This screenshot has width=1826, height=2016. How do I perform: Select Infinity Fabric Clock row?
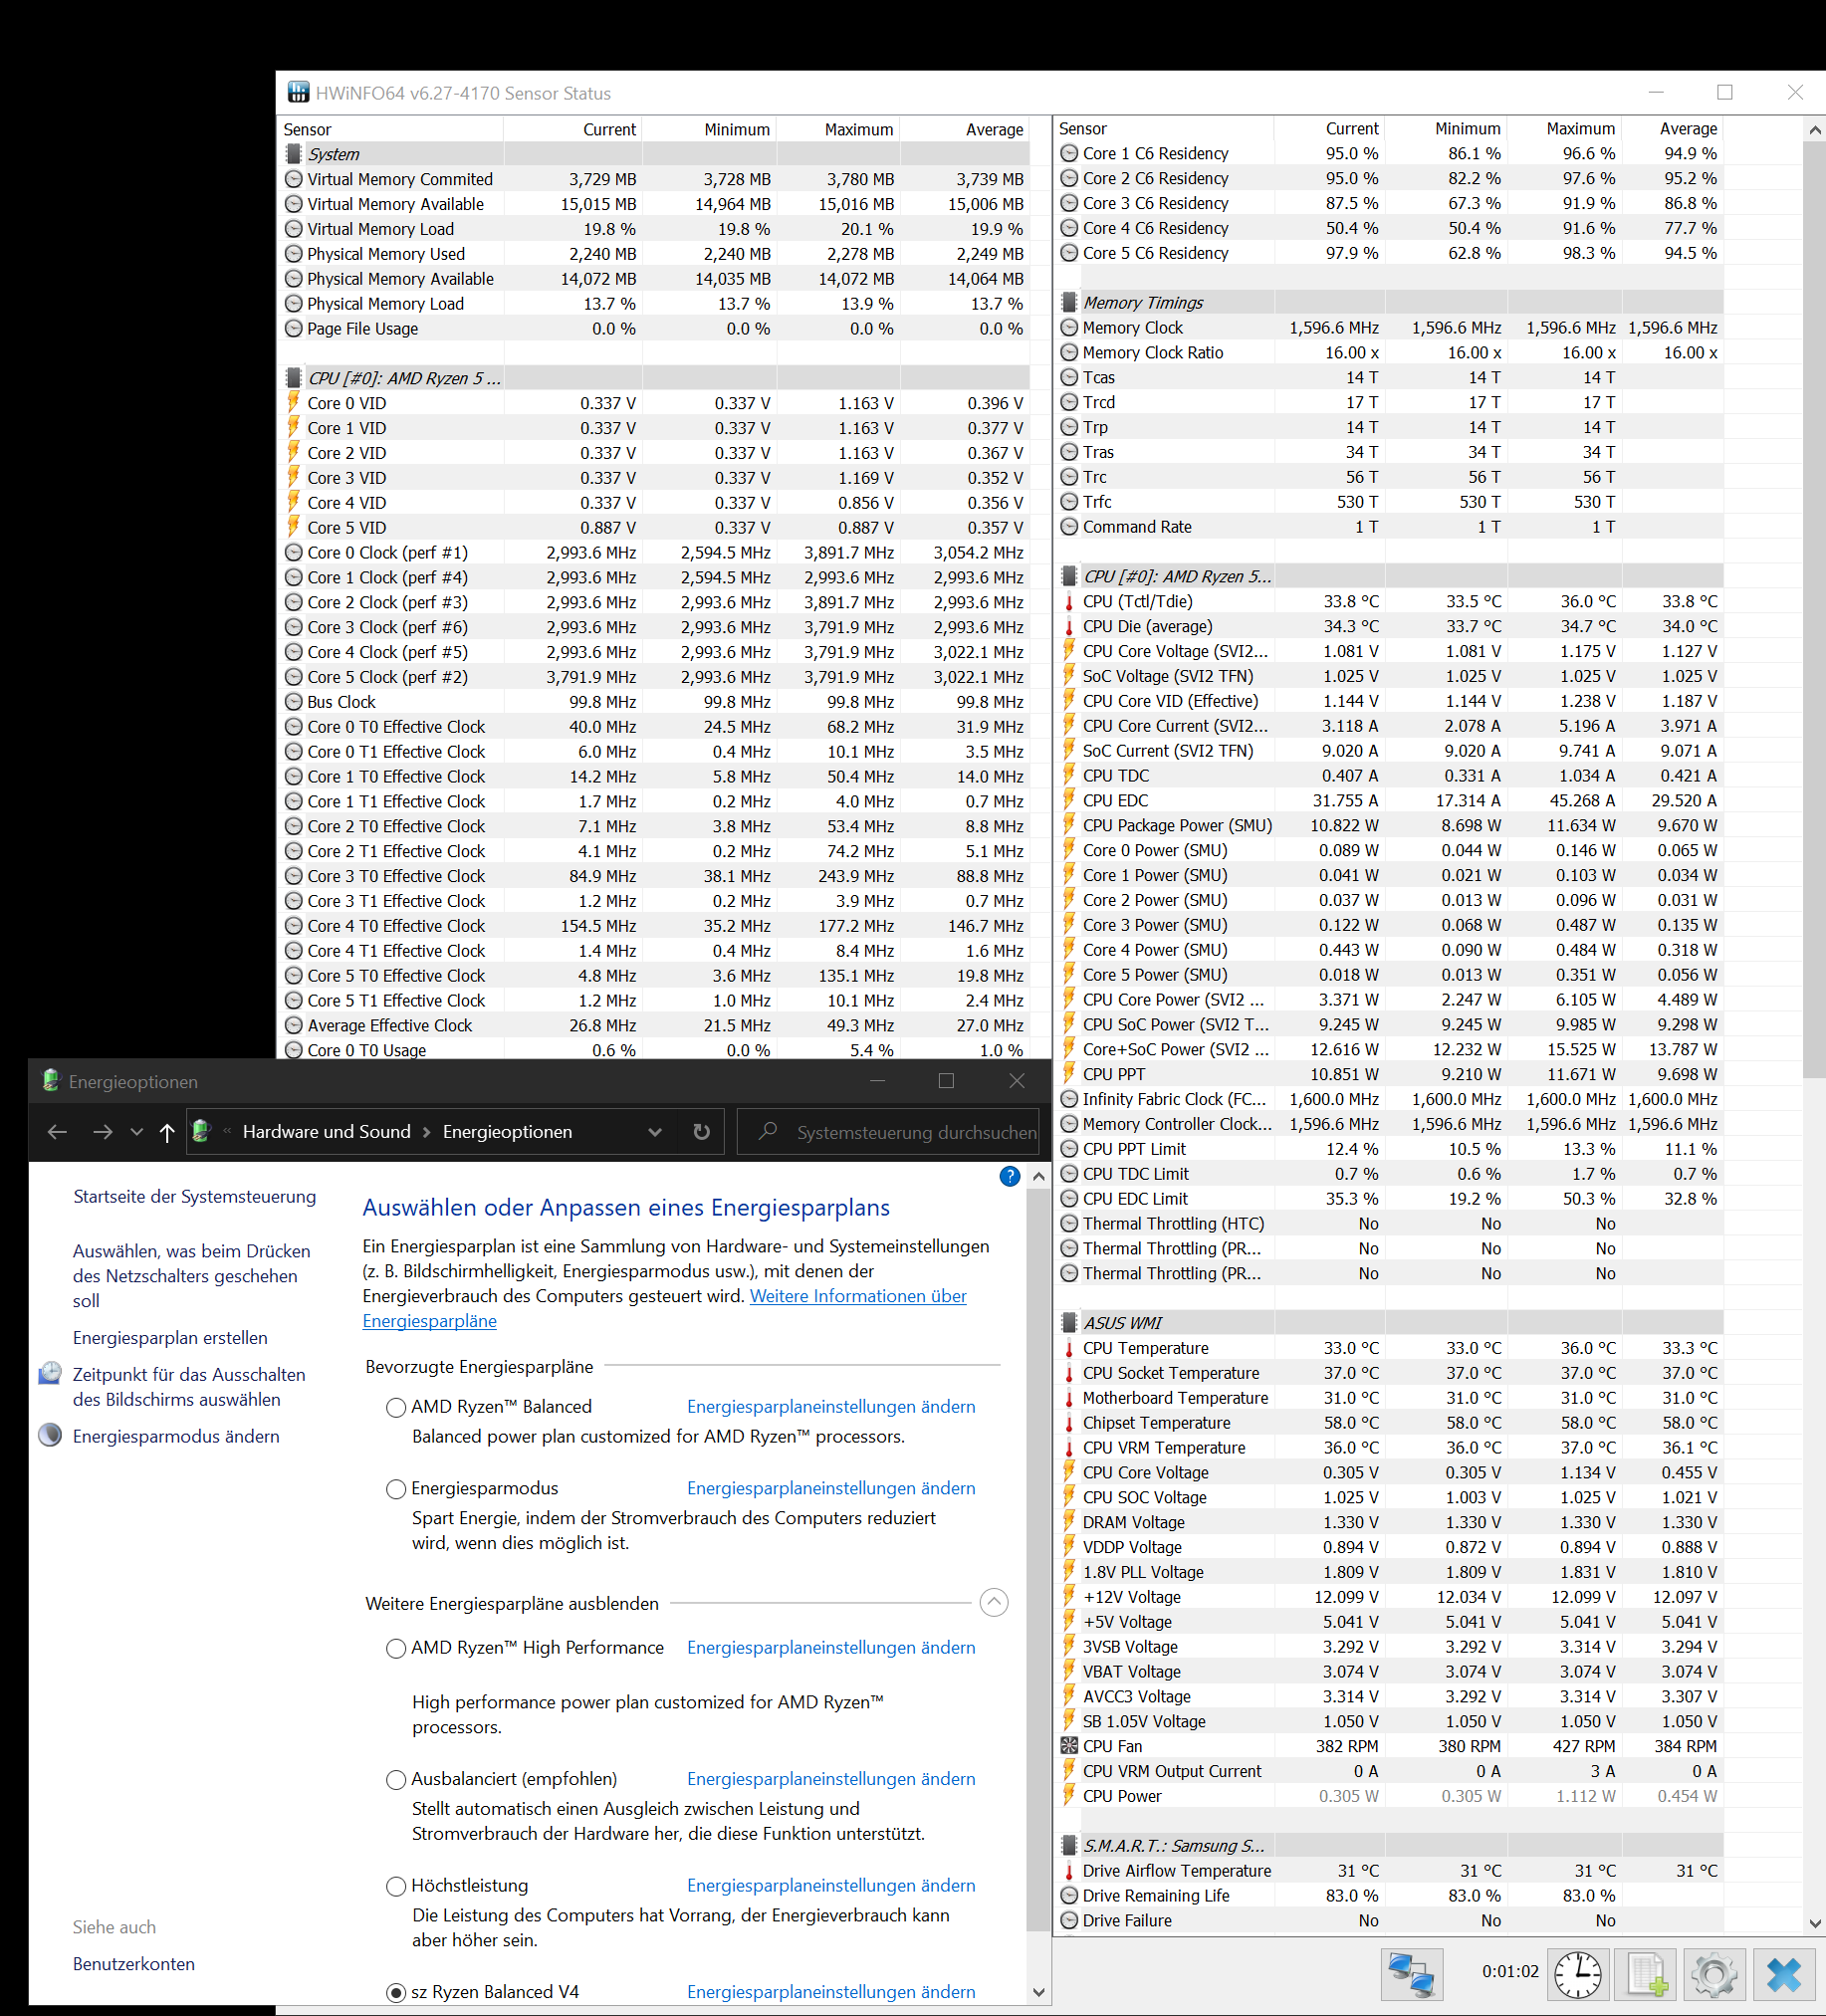[1390, 1099]
